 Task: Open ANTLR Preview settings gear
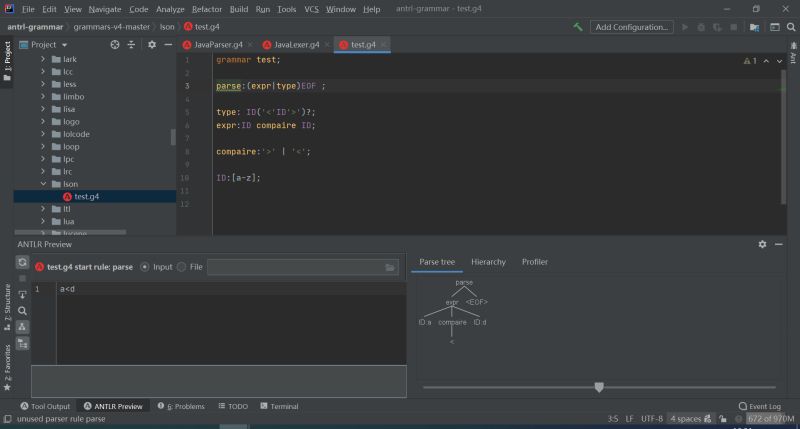coord(762,244)
